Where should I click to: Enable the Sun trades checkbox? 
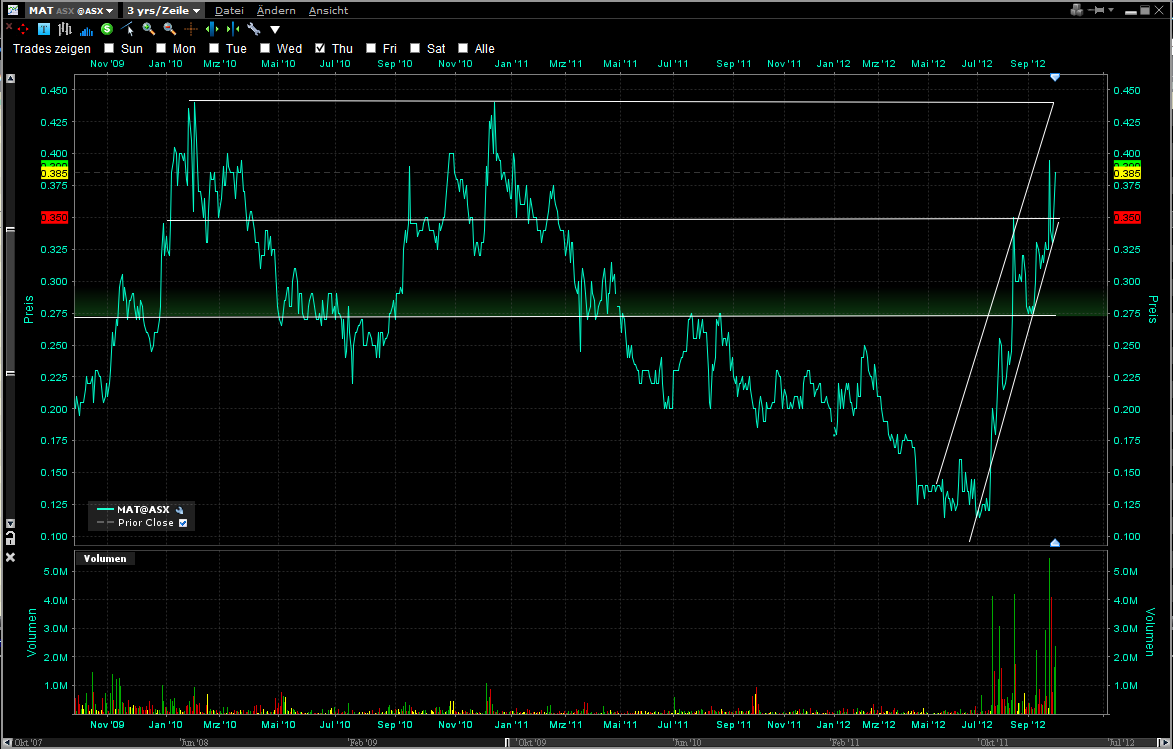[x=109, y=48]
